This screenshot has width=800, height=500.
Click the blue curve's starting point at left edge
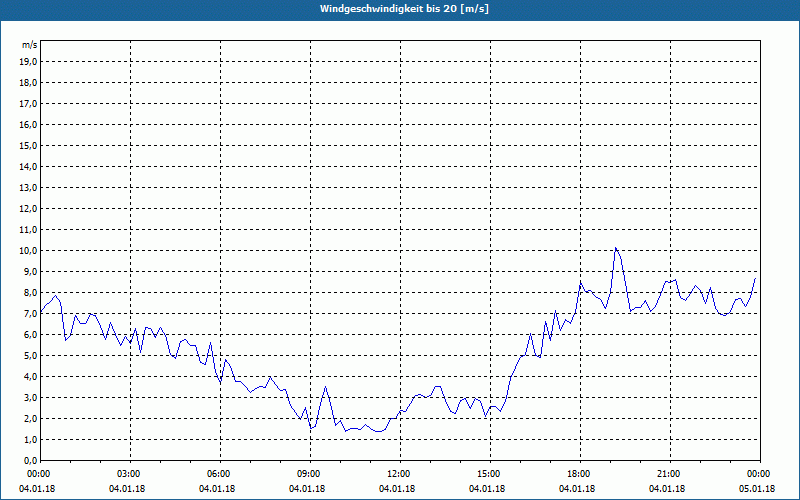[41, 311]
